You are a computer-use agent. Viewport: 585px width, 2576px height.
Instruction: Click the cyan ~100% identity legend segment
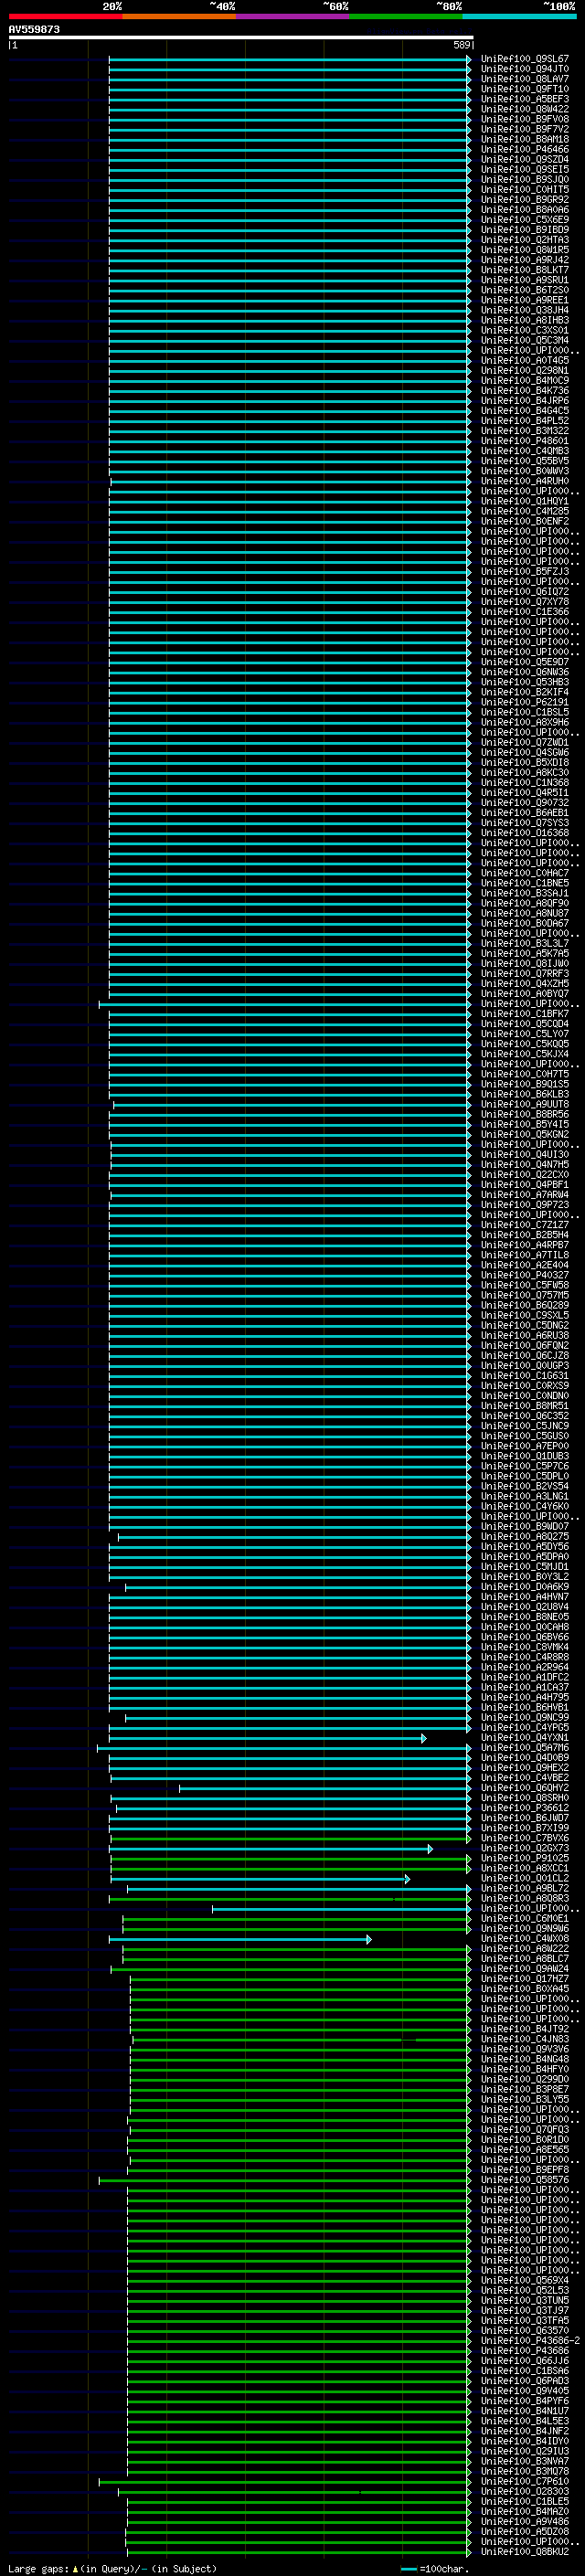[520, 16]
